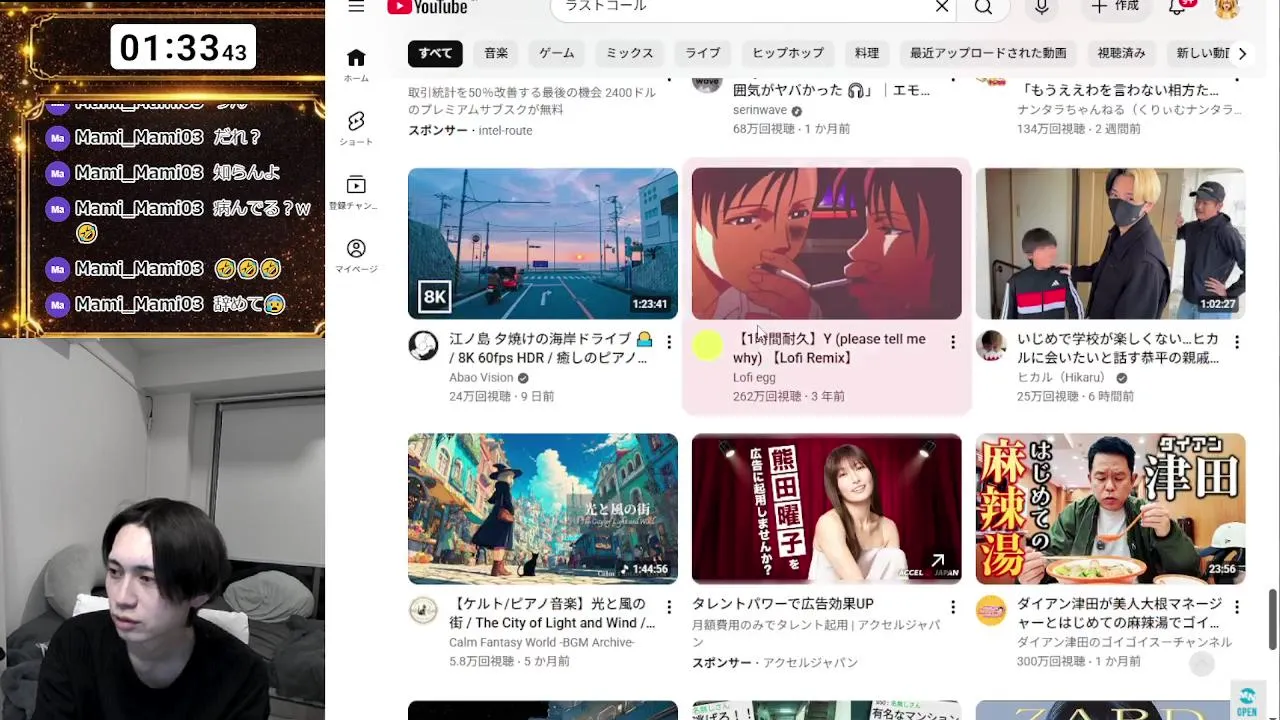
Task: Open more options for Hikaru video
Action: [1237, 342]
